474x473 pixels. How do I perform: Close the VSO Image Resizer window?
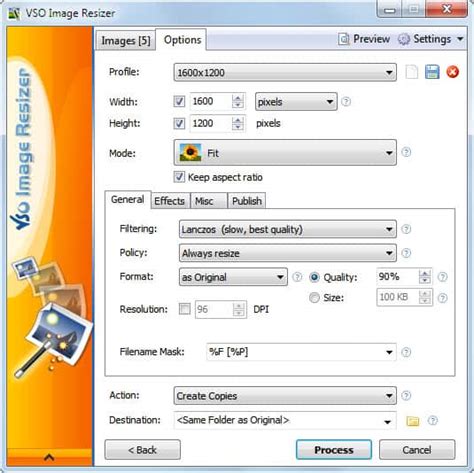(447, 8)
